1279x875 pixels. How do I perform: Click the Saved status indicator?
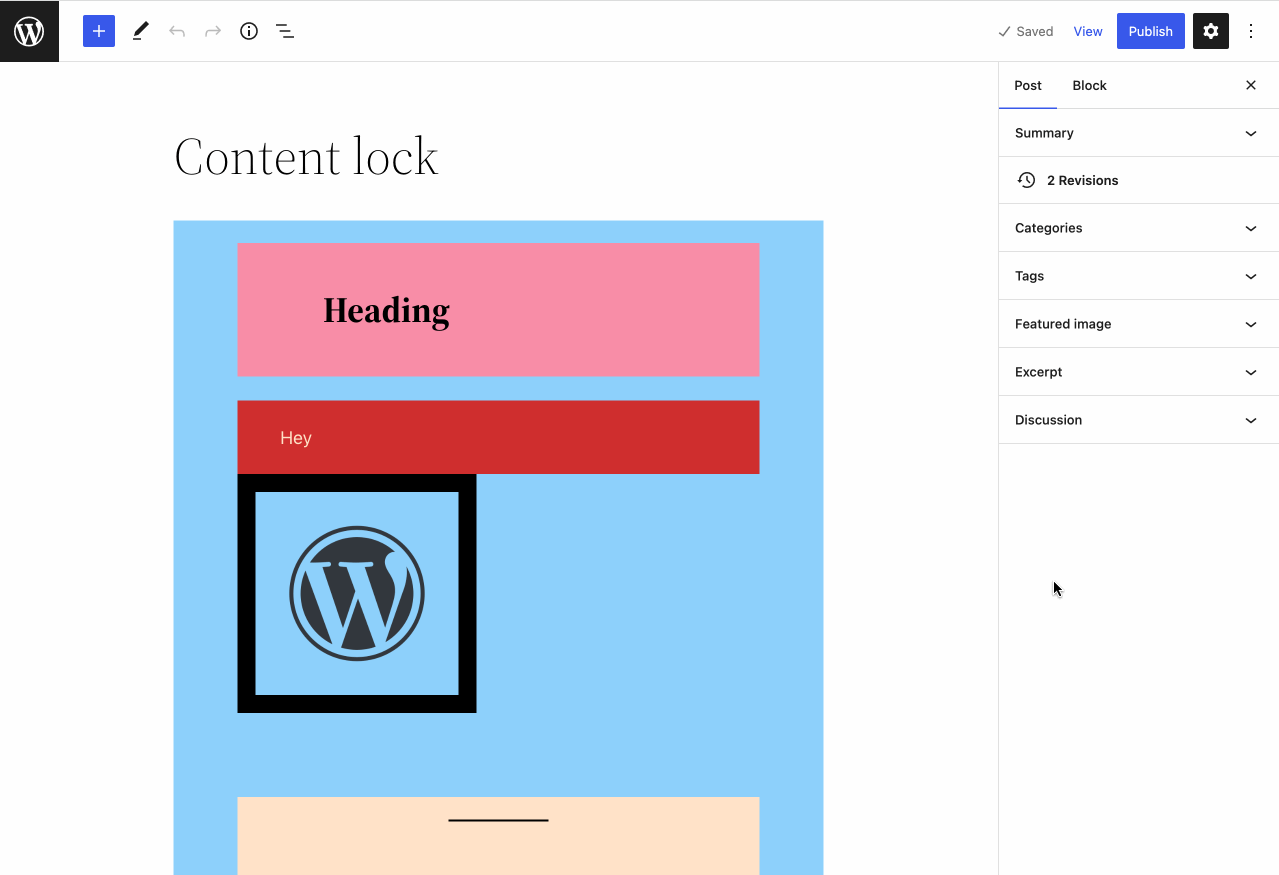[x=1026, y=31]
